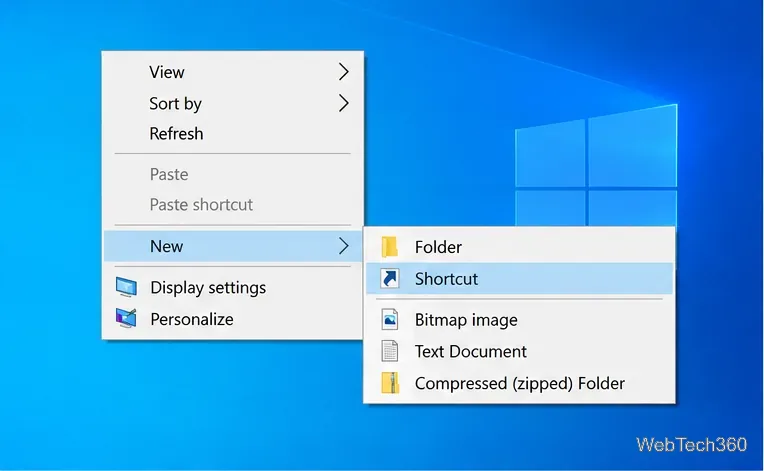Choose Refresh from the context menu
The image size is (764, 471).
(x=233, y=133)
